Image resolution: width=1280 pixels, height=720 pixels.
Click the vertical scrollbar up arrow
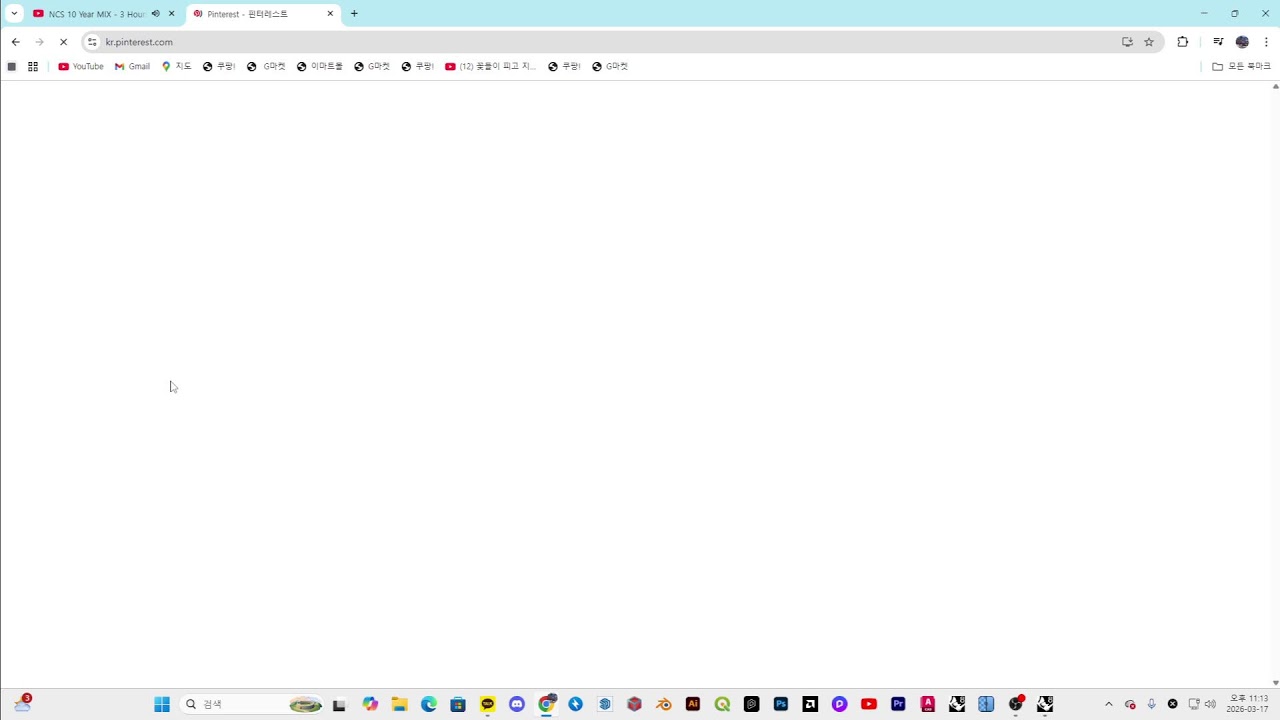pos(1275,86)
